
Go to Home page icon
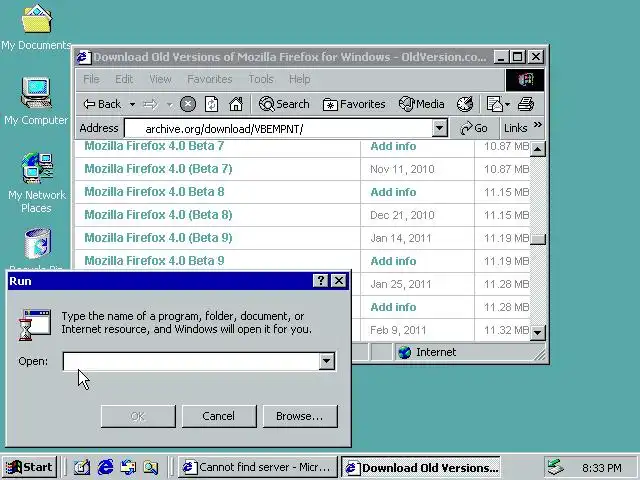[x=236, y=104]
